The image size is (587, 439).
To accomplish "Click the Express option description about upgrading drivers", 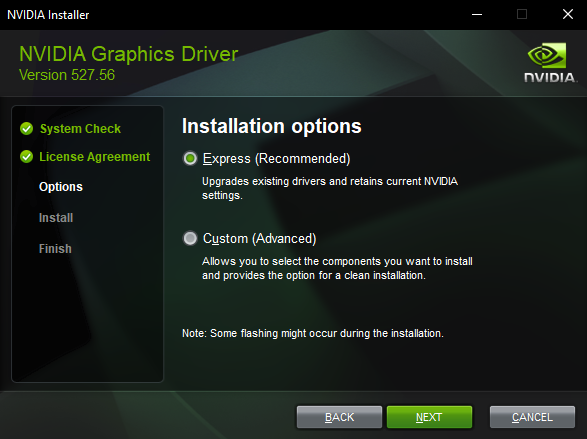I will 330,188.
